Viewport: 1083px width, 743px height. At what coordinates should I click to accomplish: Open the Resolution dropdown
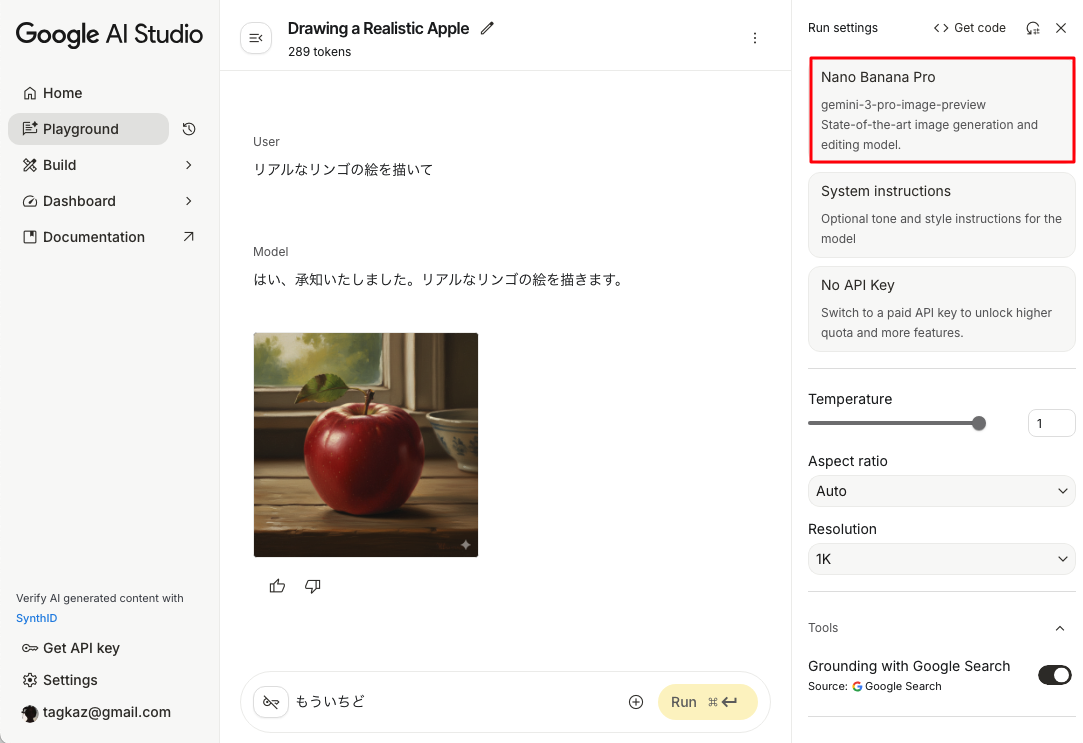941,559
